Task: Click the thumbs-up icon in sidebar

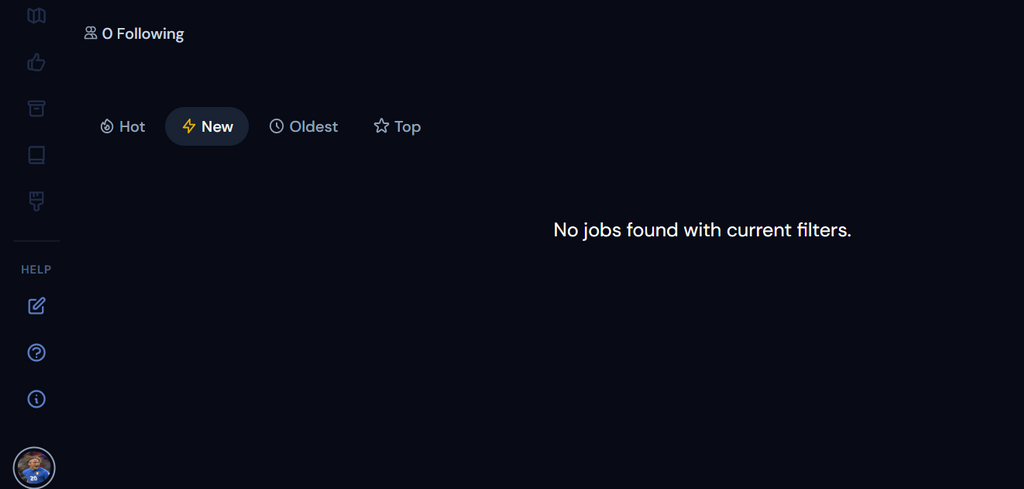Action: [37, 63]
